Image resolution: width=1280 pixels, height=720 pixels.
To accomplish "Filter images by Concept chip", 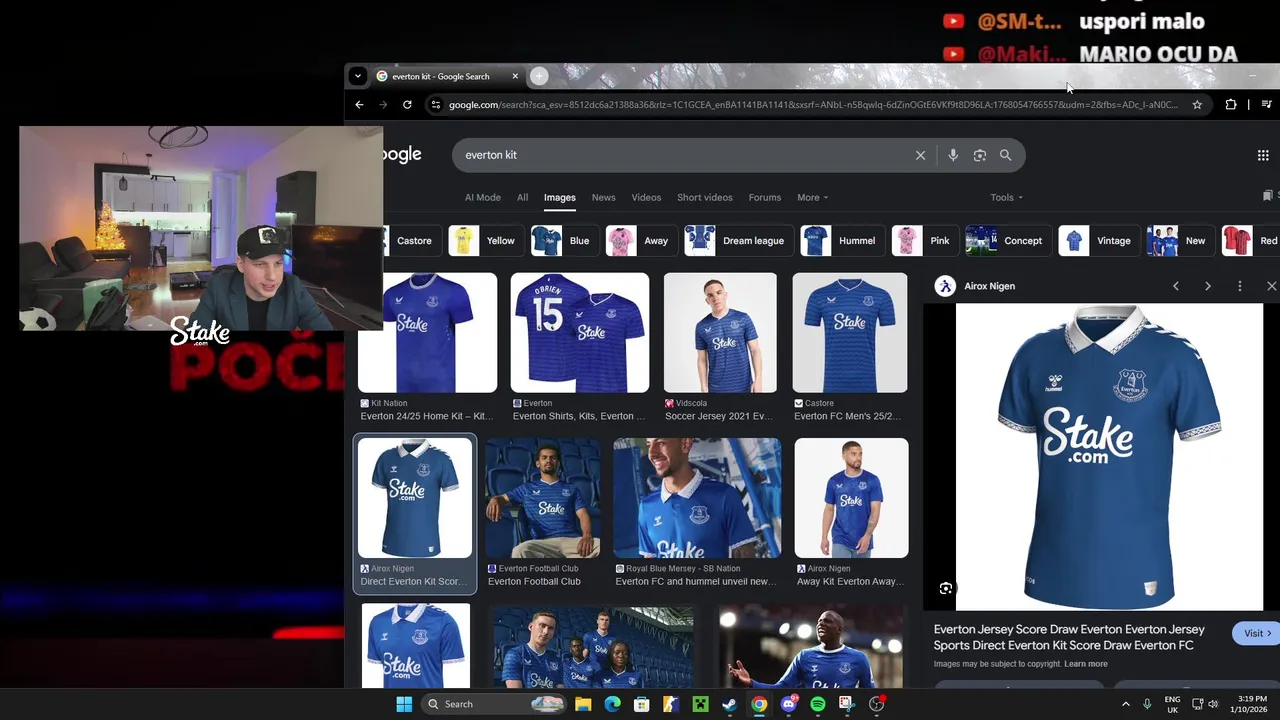I will pyautogui.click(x=1008, y=241).
